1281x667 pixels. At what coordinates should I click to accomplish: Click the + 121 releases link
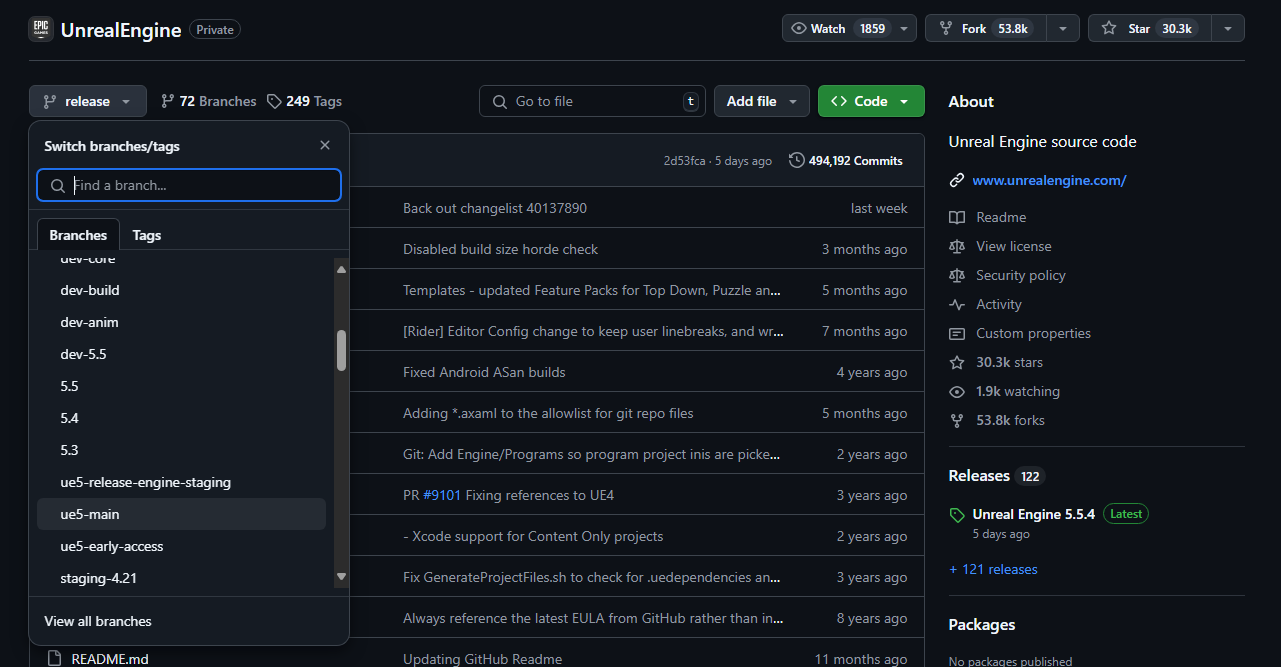tap(993, 569)
